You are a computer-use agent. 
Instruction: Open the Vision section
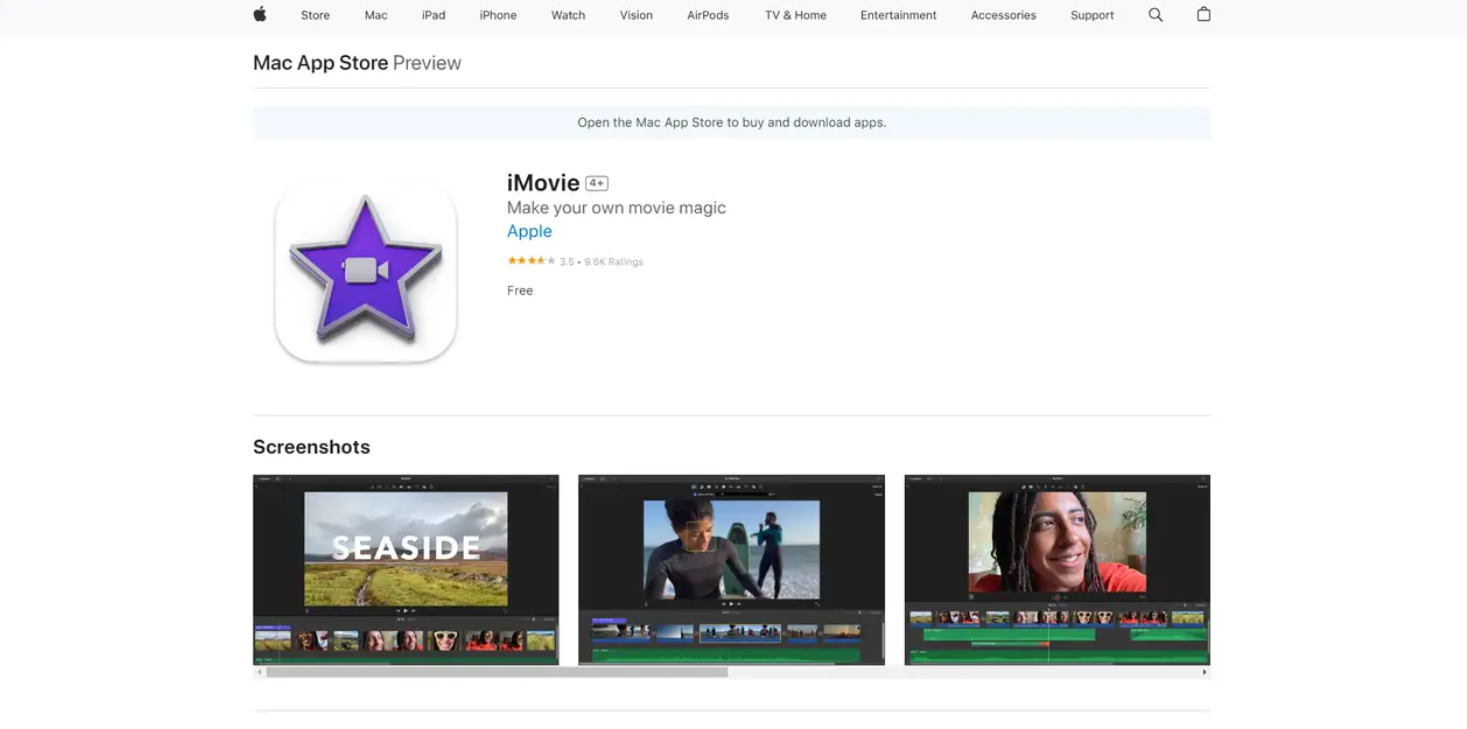636,15
